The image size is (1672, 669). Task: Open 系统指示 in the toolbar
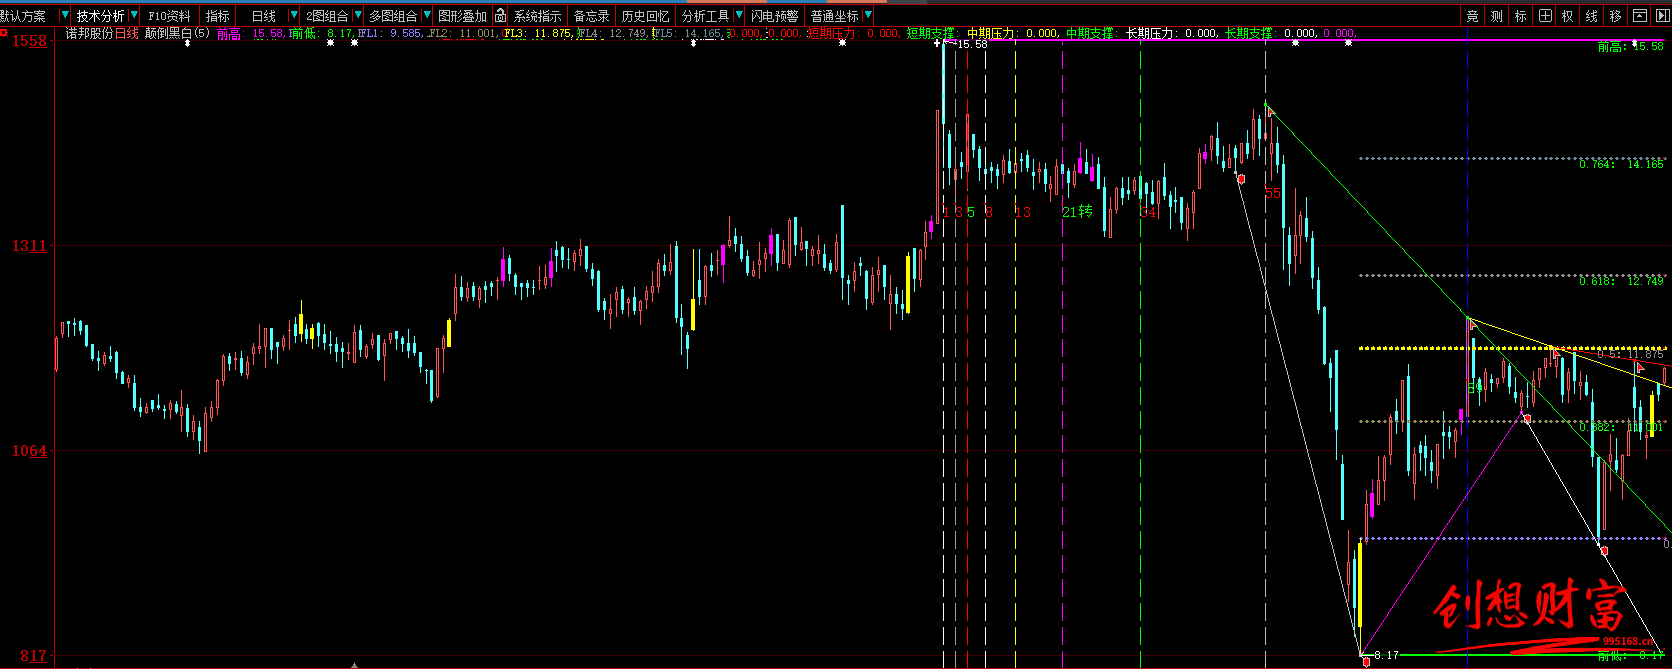click(537, 16)
